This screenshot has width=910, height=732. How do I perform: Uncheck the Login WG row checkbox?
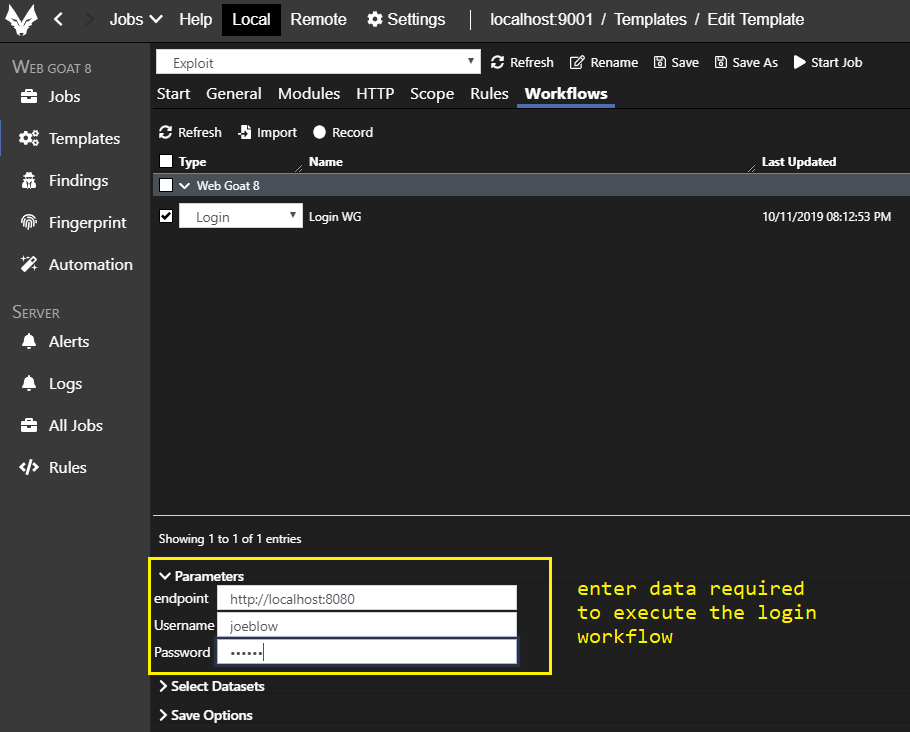(166, 217)
